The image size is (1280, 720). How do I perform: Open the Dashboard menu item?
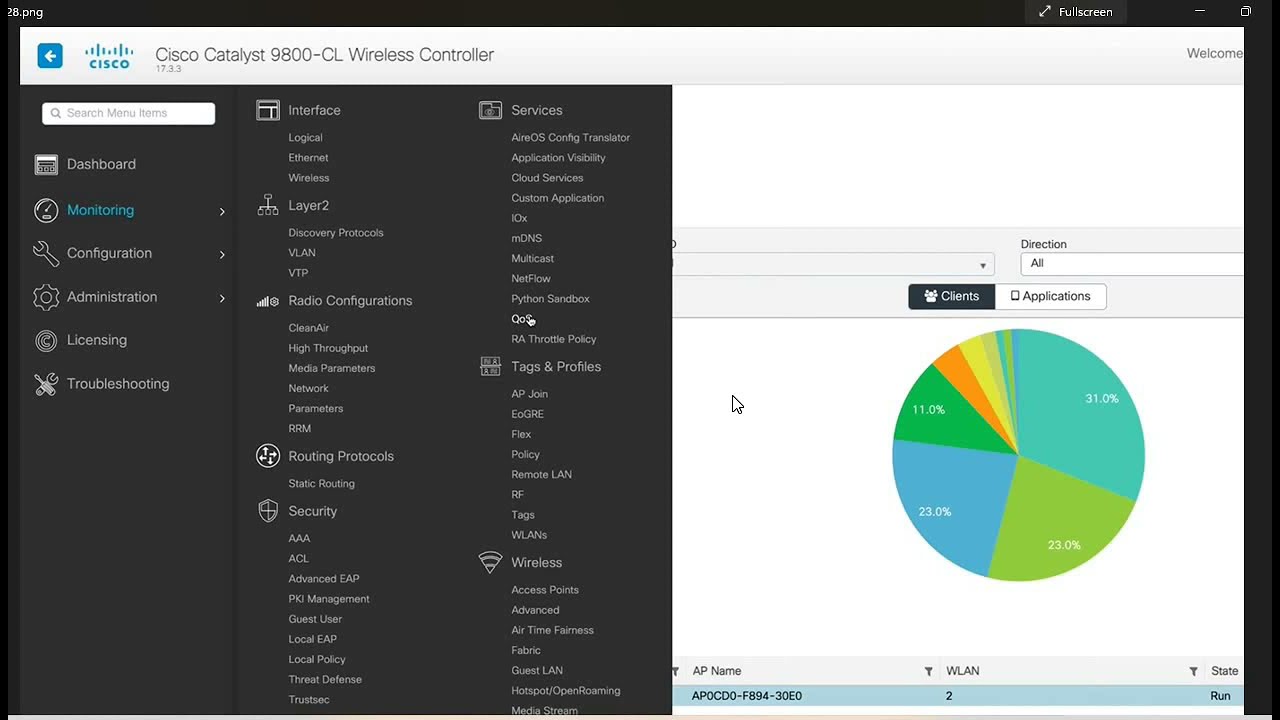click(x=101, y=164)
